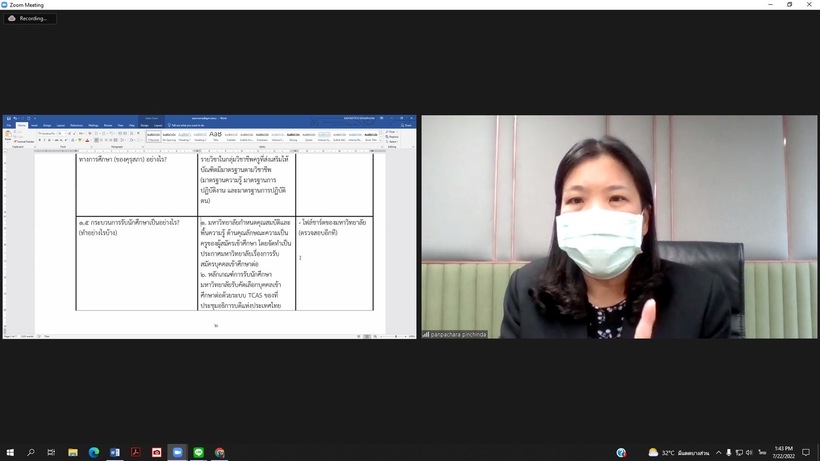The height and width of the screenshot is (461, 820).
Task: Toggle Underline formatting in the Word ribbon
Action: click(x=49, y=140)
